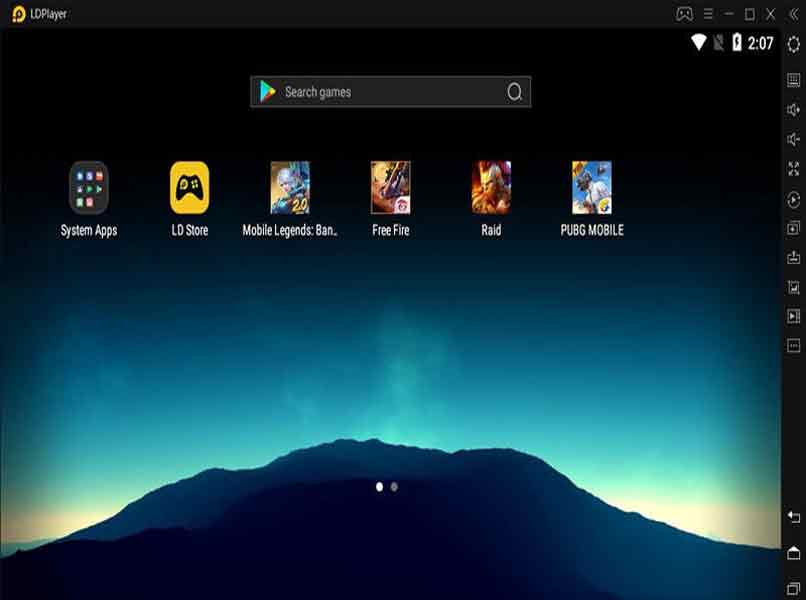This screenshot has width=806, height=600.
Task: Open the multi-instance sync icon in sidebar
Action: [794, 228]
